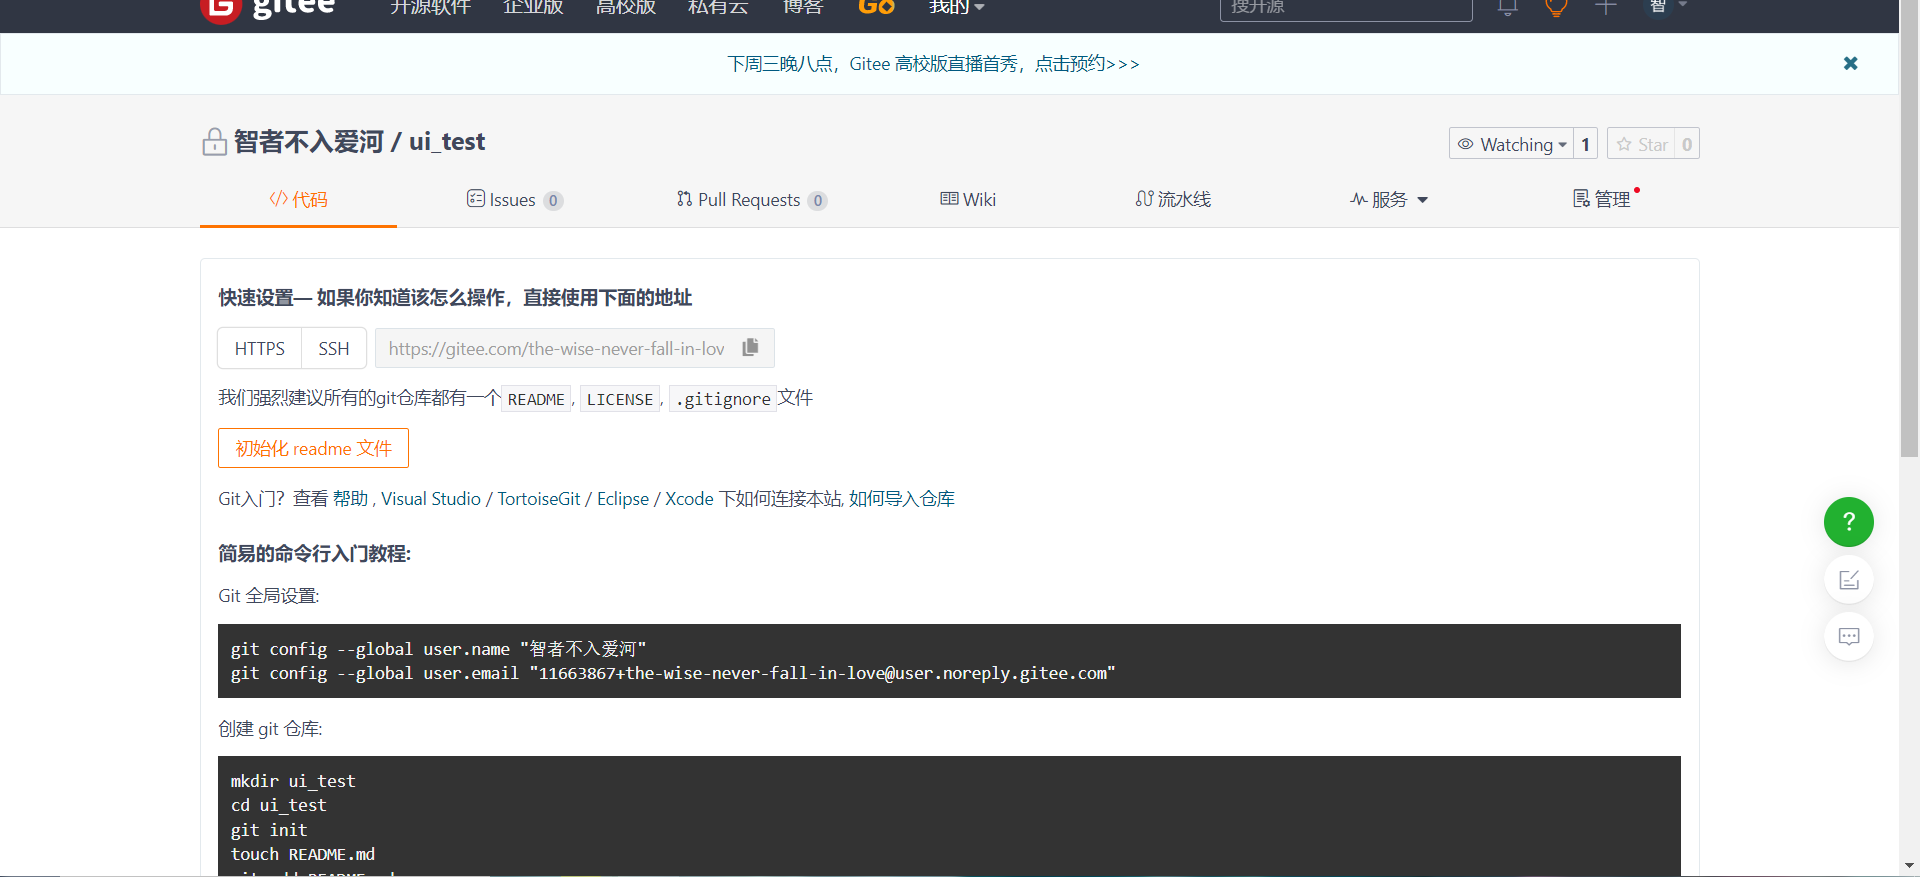The image size is (1920, 877).
Task: Click the git config user.name command line
Action: [x=438, y=649]
